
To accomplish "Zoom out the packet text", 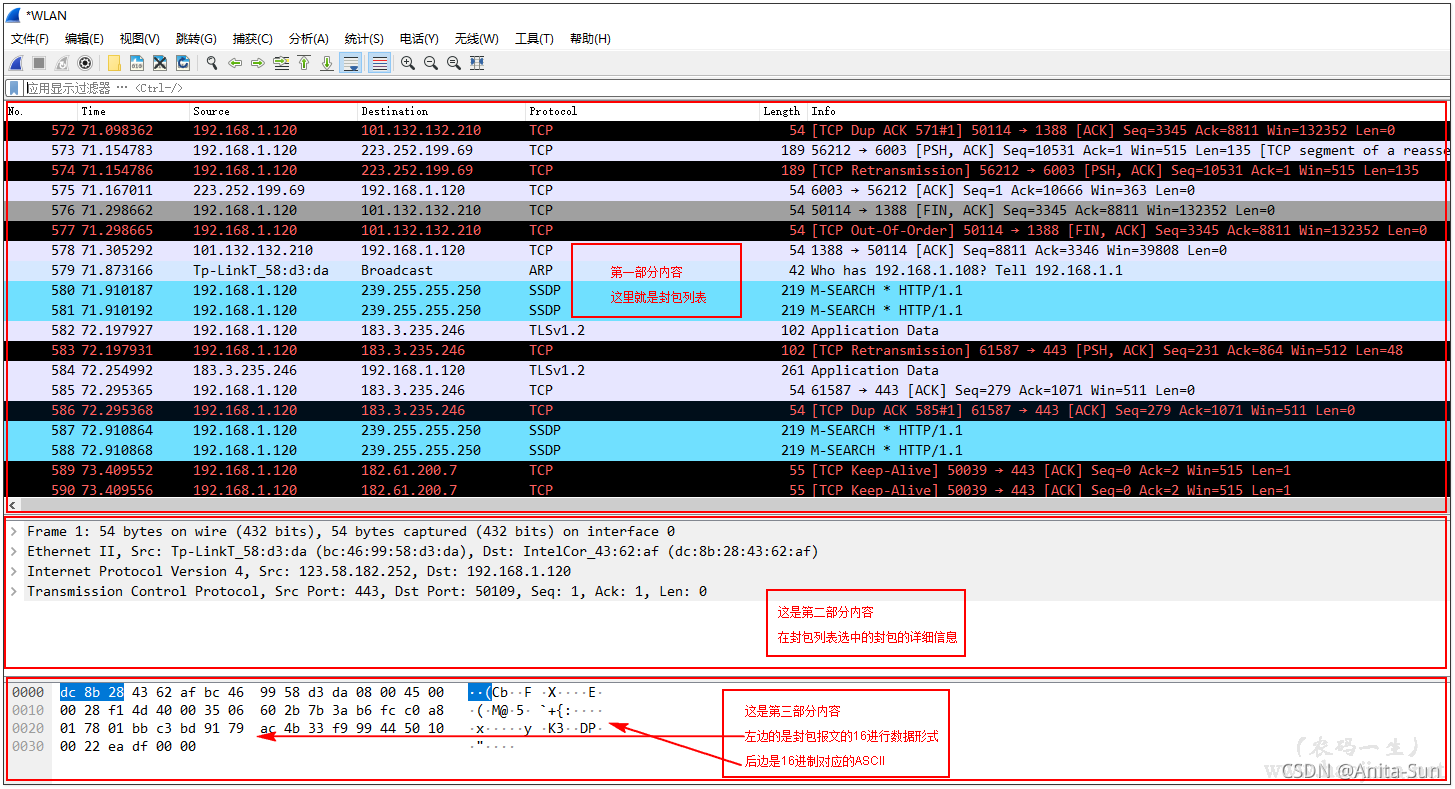I will (431, 63).
